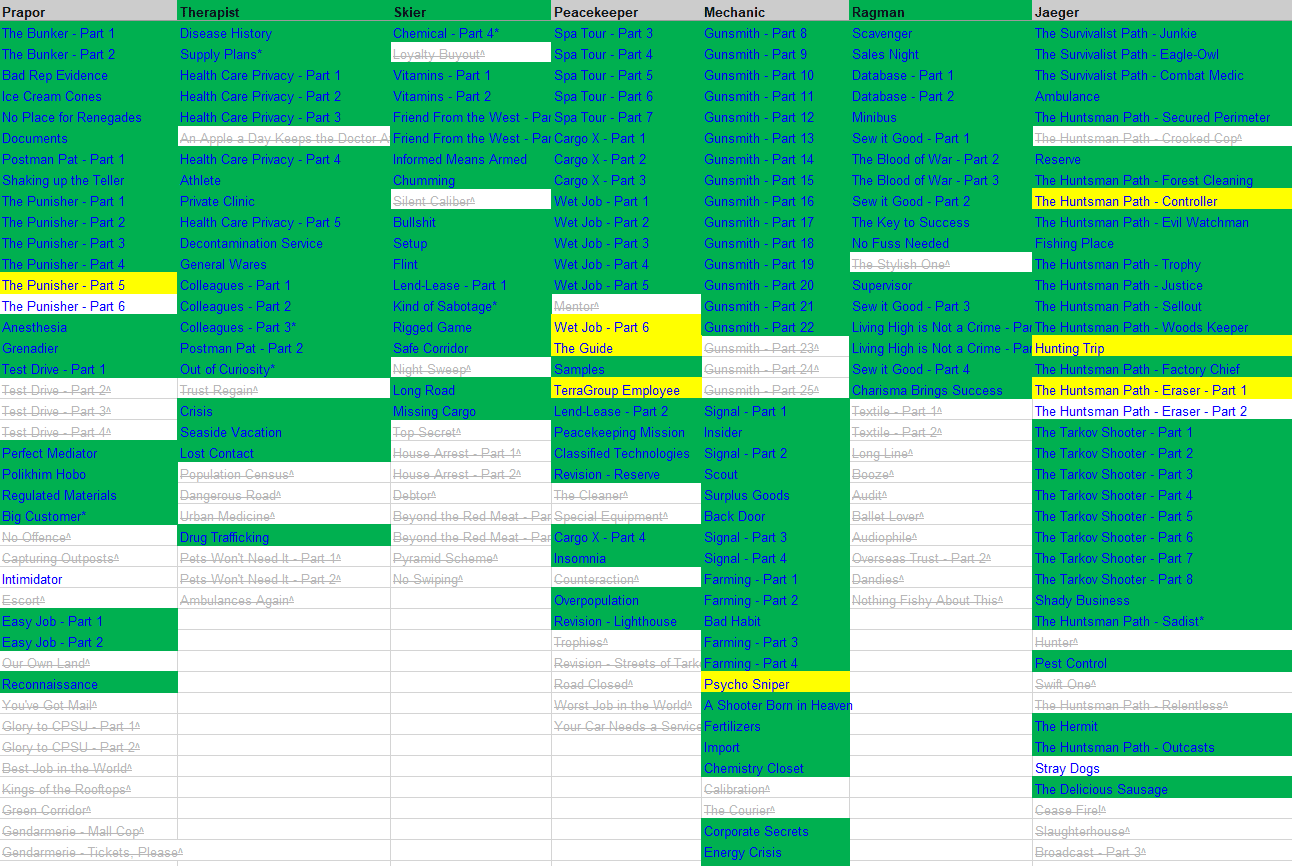Click the Chemistry Closet cell
1292x866 pixels.
(776, 768)
